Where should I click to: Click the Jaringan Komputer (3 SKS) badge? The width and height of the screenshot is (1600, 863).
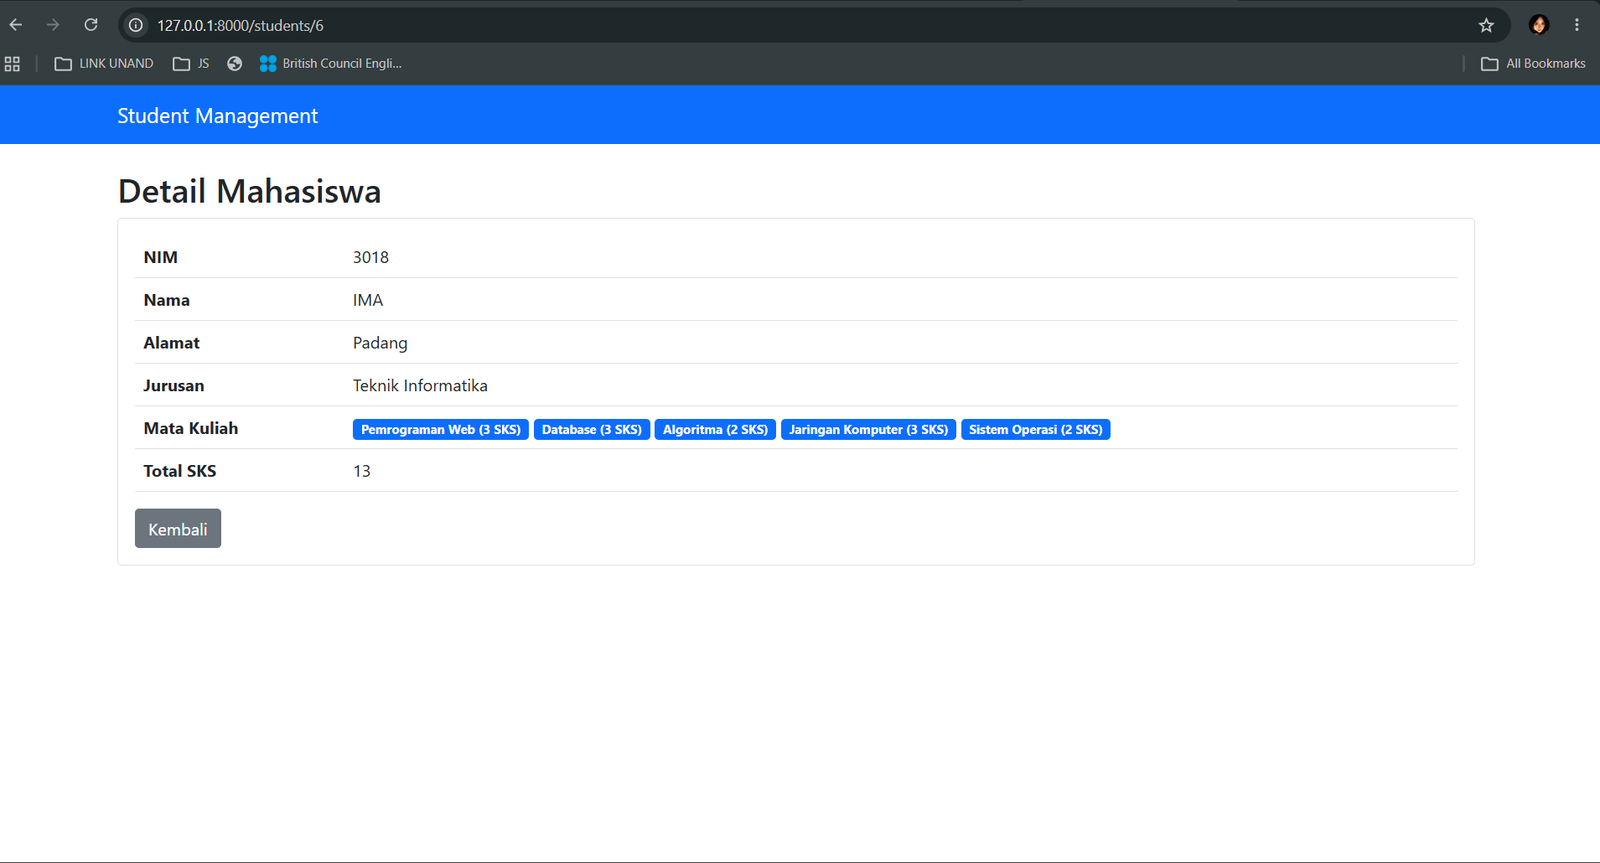click(868, 430)
